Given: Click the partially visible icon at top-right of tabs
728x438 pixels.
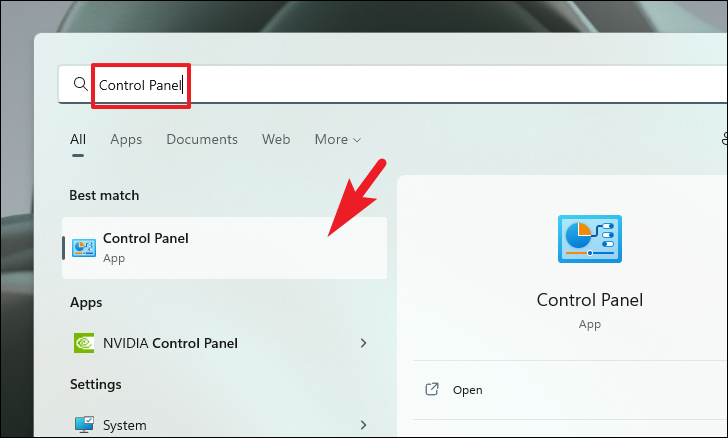Looking at the screenshot, I should (x=725, y=139).
